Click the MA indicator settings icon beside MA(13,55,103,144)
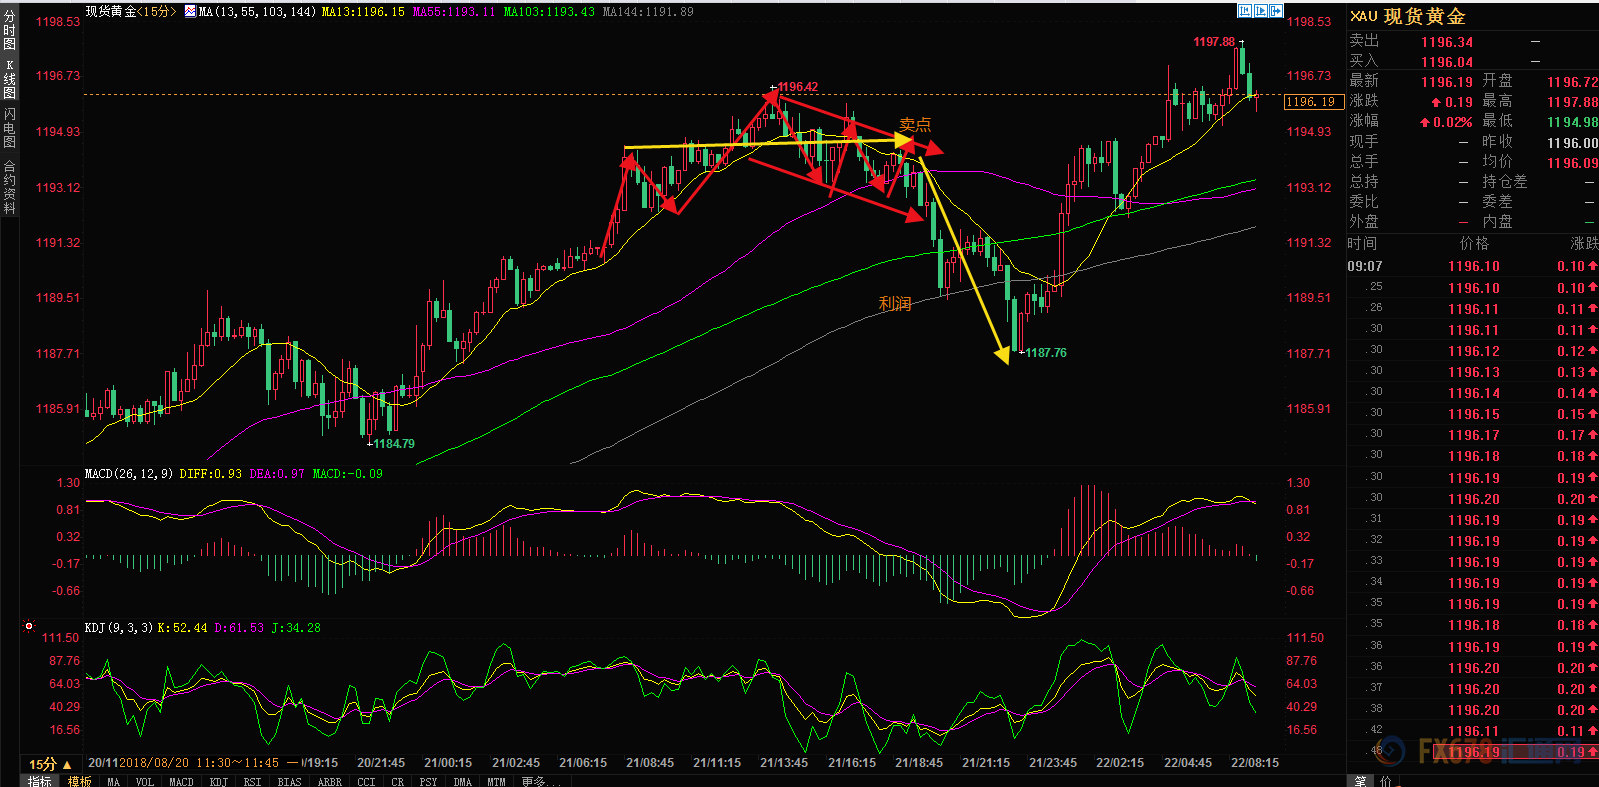 coord(190,11)
